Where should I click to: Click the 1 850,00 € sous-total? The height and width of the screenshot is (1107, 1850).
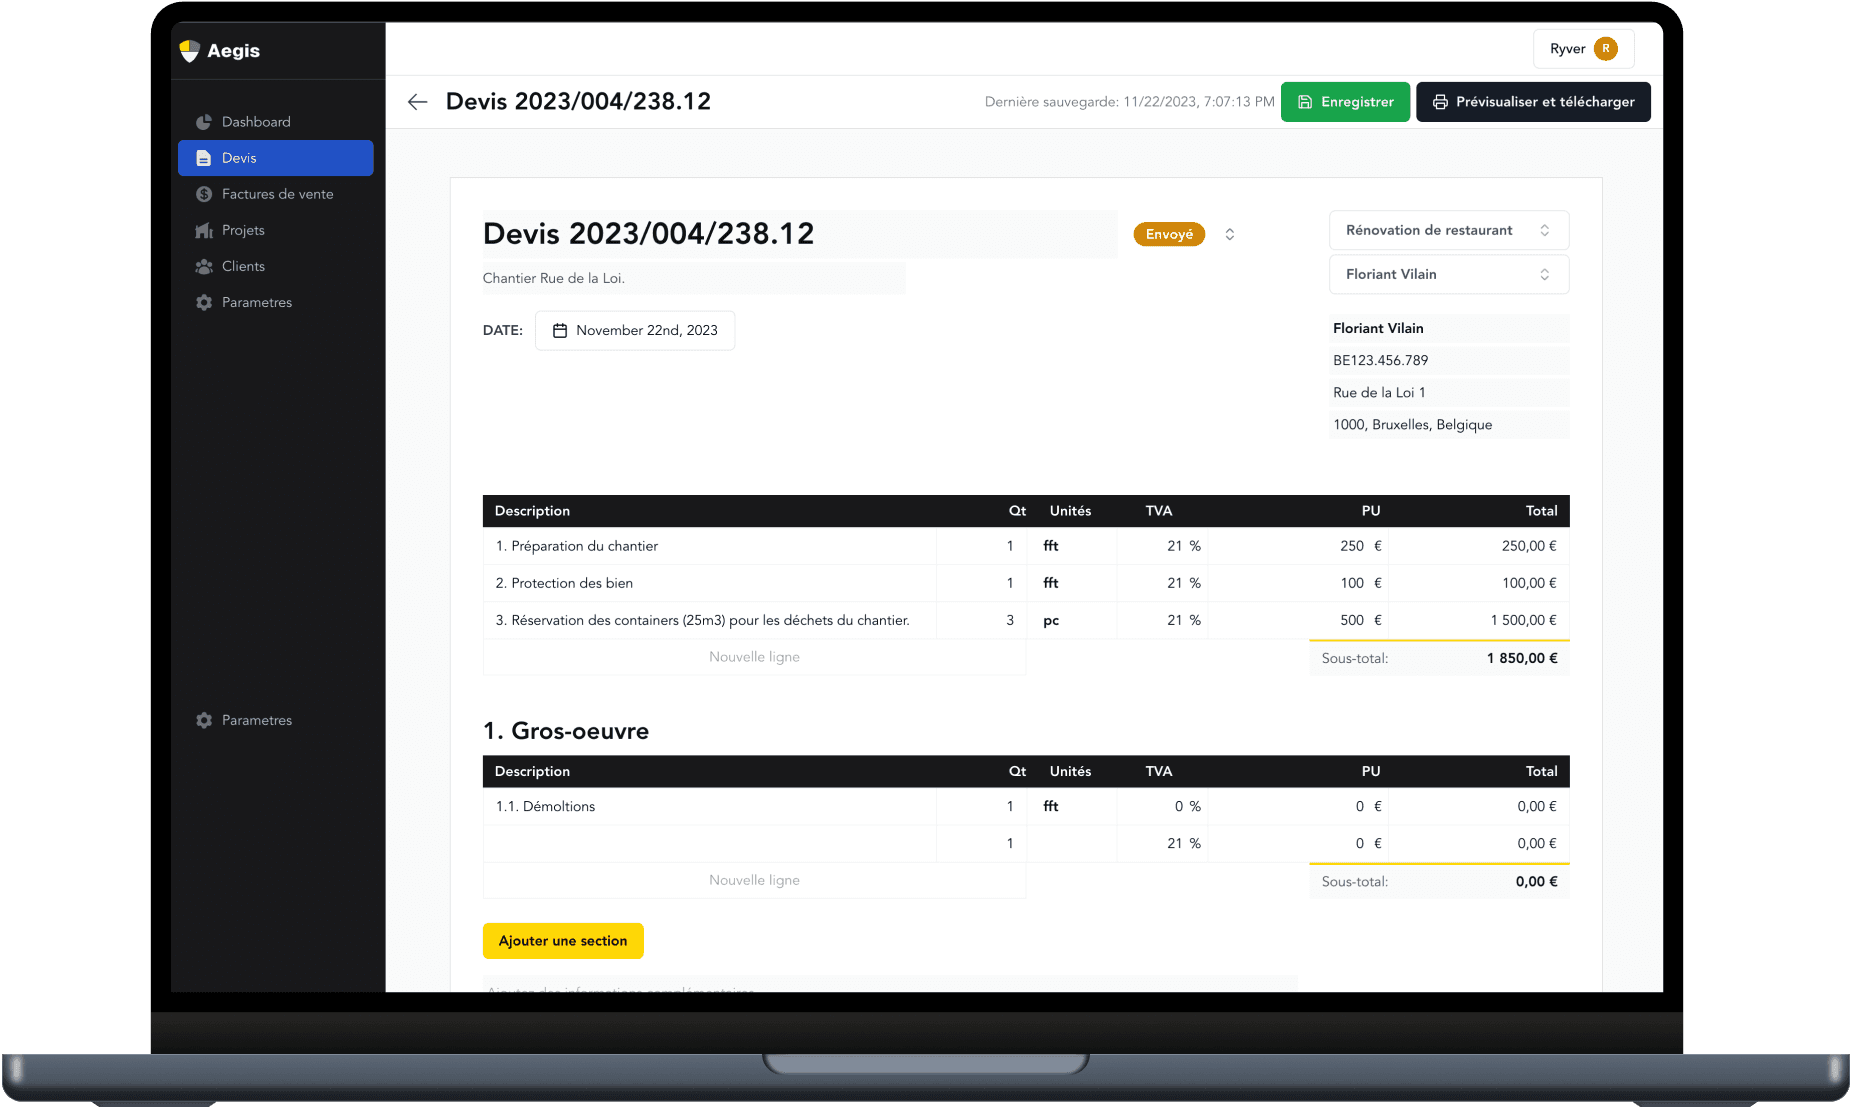point(1521,658)
